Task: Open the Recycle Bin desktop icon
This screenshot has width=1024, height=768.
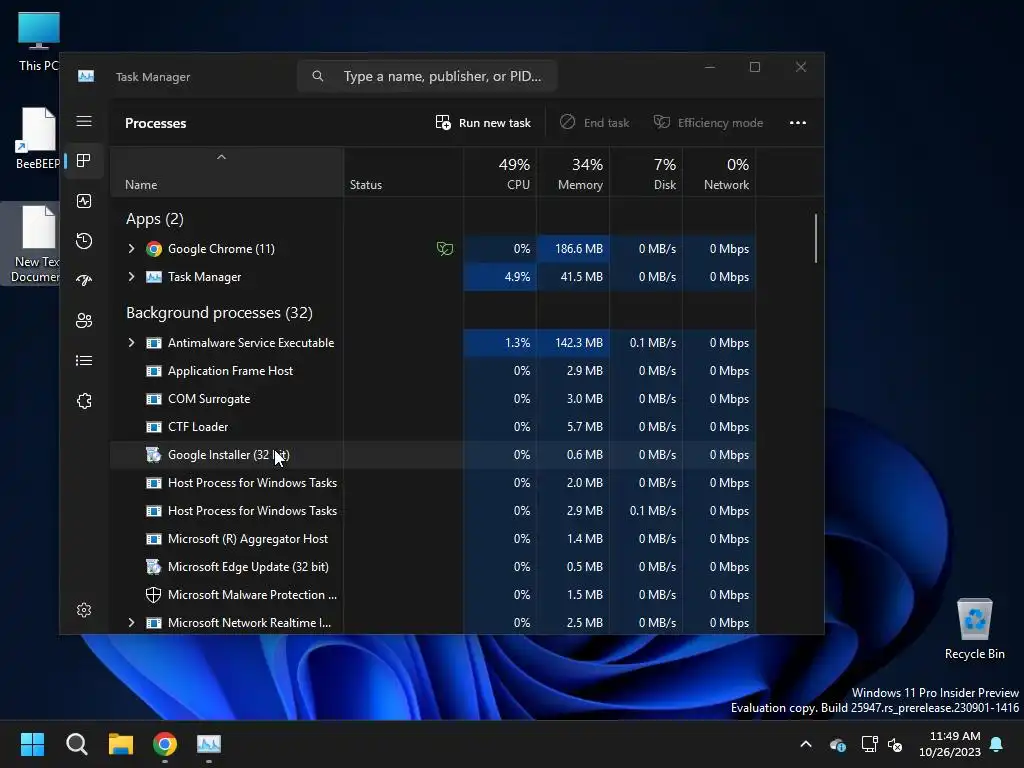Action: [974, 628]
